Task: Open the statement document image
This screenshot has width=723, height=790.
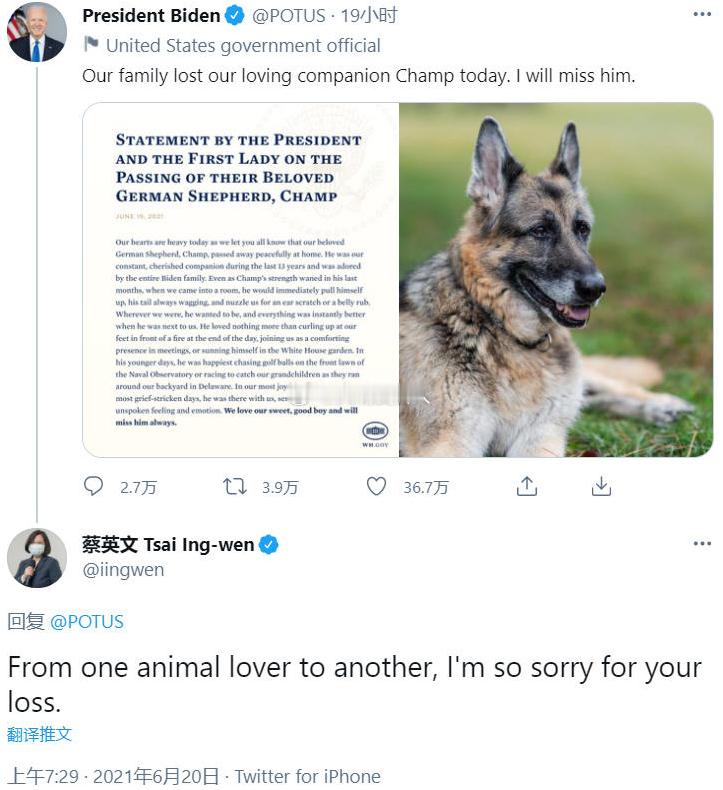Action: point(240,279)
